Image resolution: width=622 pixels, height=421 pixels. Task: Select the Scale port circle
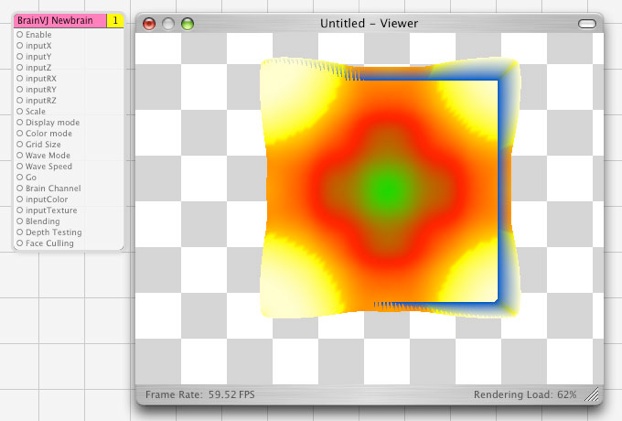pyautogui.click(x=19, y=111)
